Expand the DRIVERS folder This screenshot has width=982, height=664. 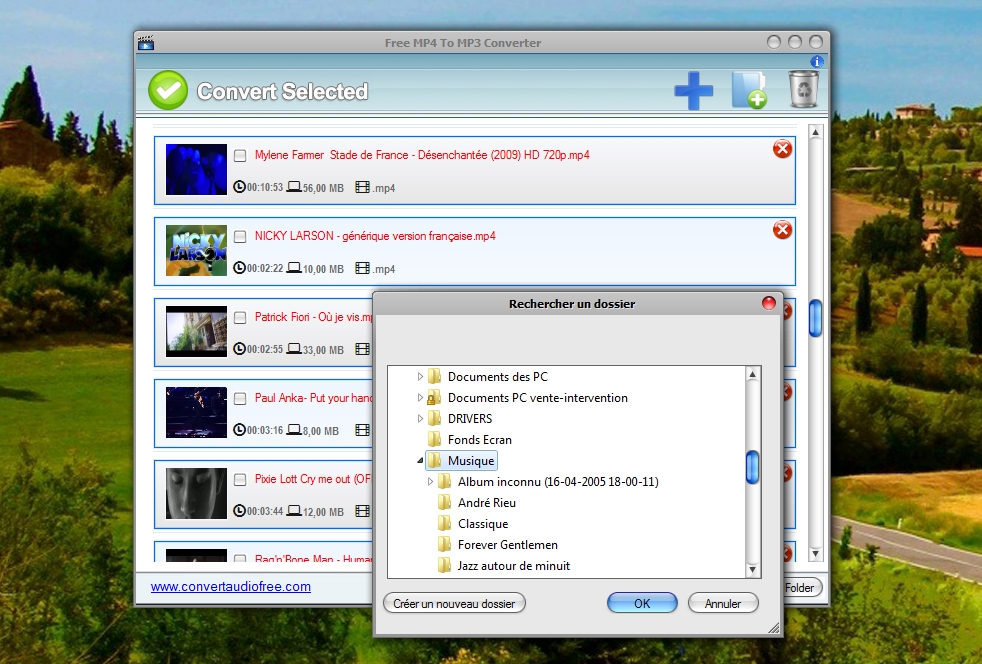tap(420, 418)
